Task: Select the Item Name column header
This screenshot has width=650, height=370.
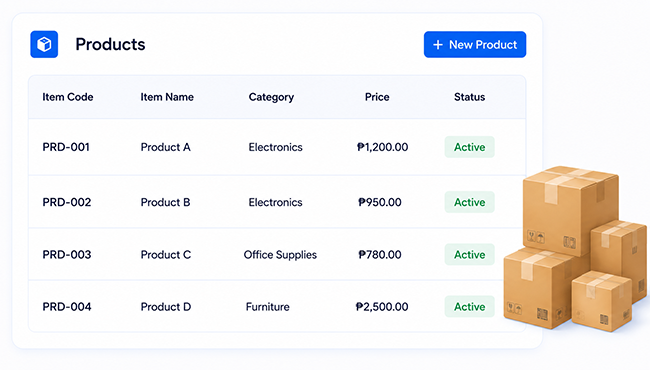Action: [x=167, y=97]
